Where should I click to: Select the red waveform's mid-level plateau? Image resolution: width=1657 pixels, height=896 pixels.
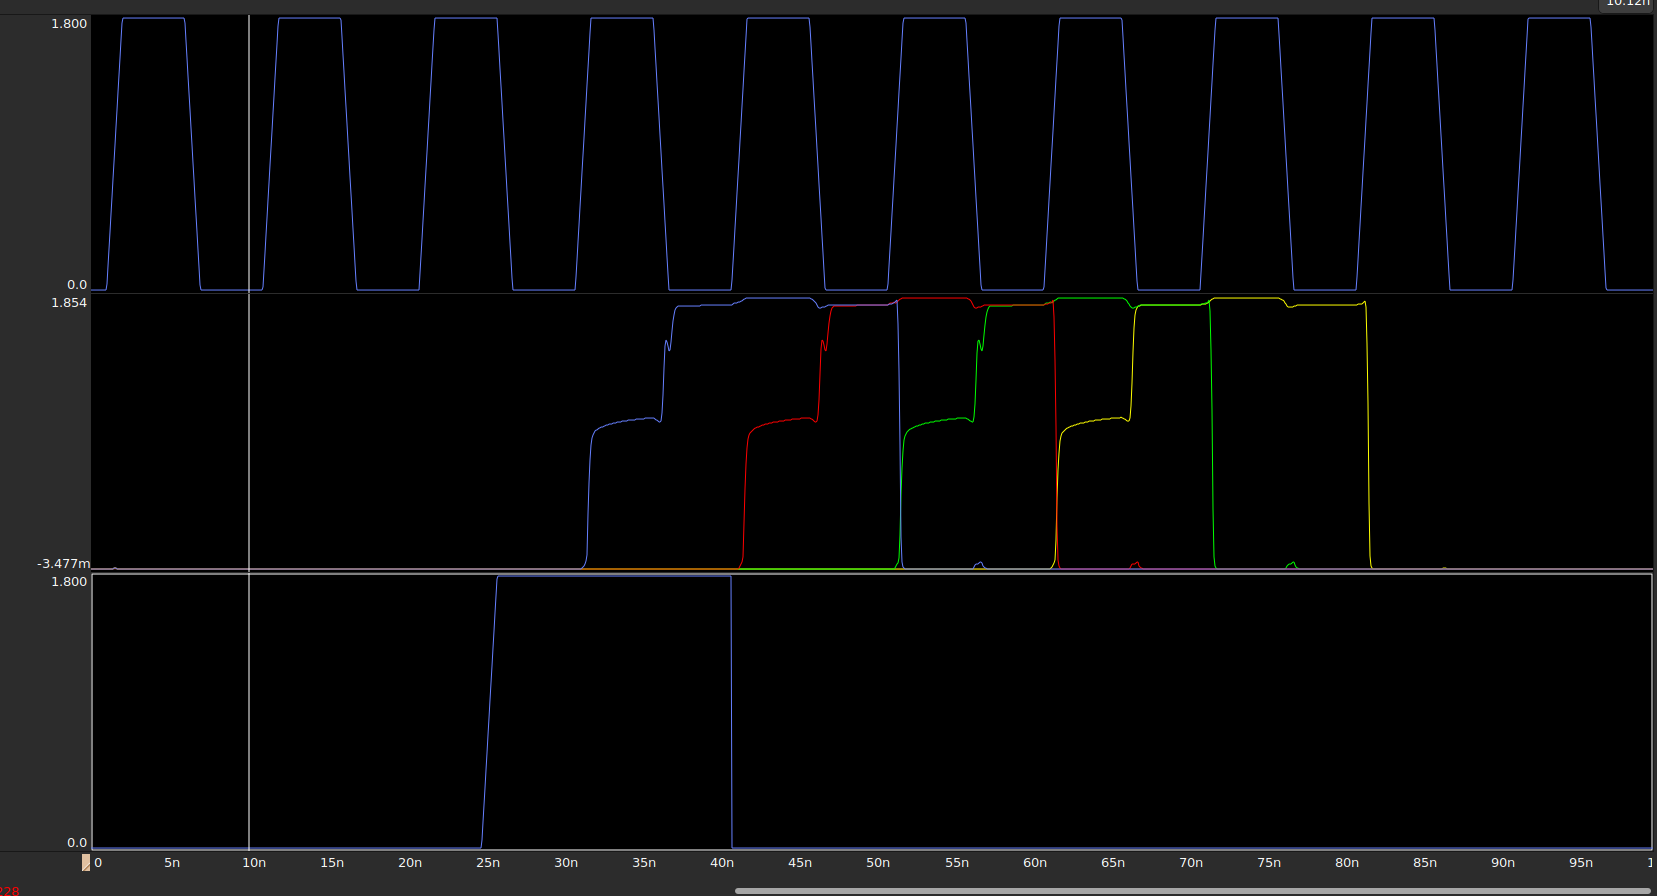(782, 422)
